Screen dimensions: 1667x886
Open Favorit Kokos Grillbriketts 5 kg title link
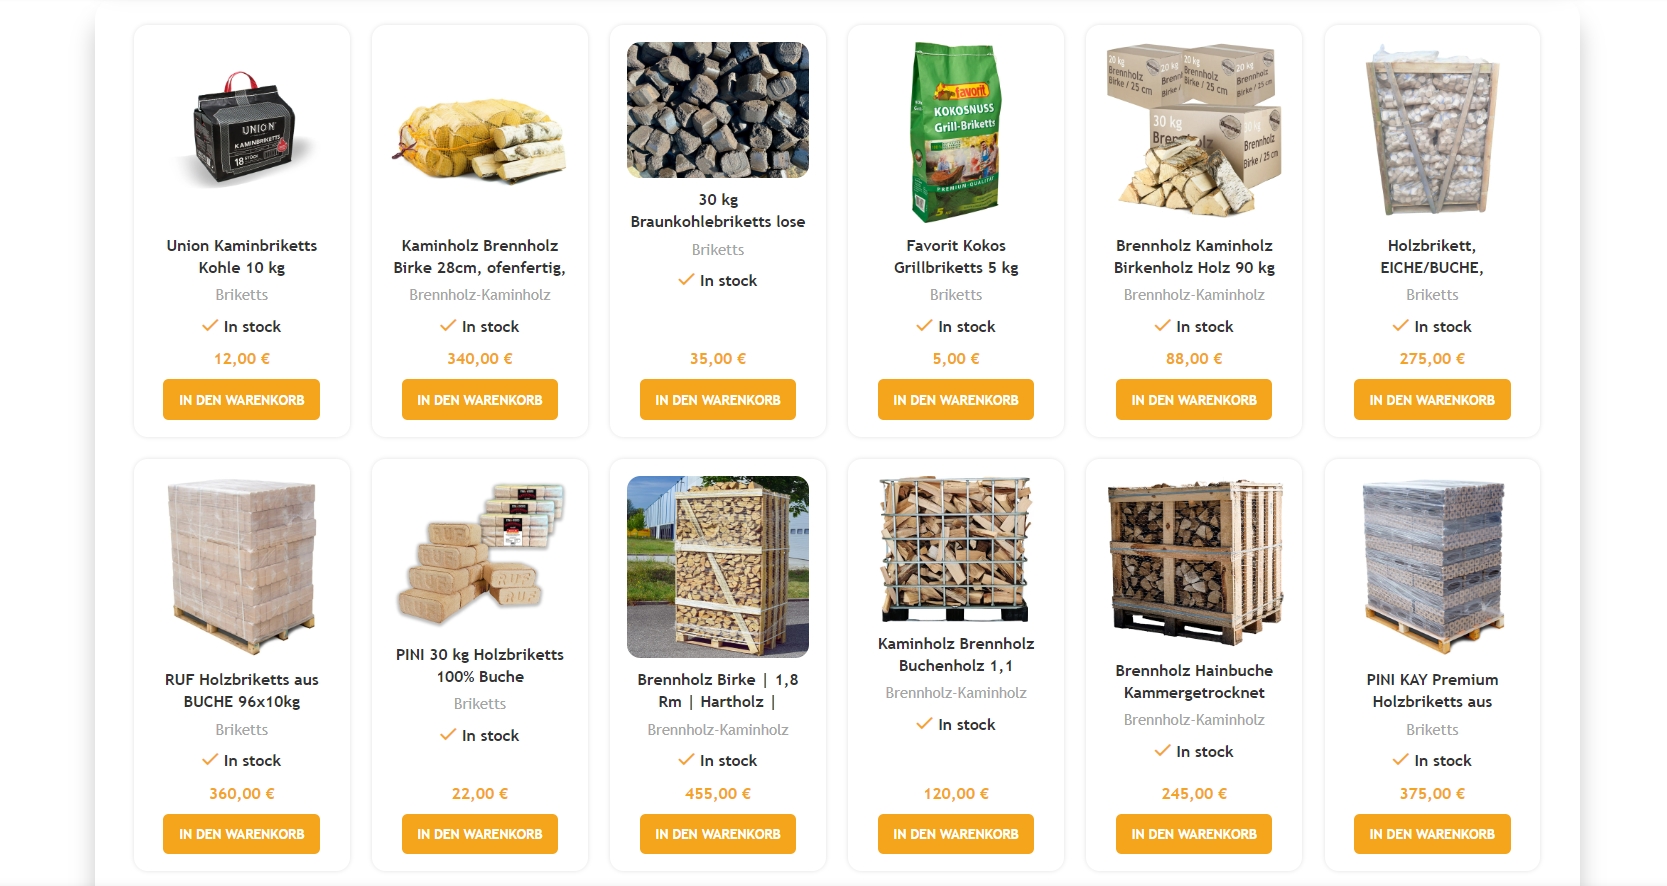[956, 257]
